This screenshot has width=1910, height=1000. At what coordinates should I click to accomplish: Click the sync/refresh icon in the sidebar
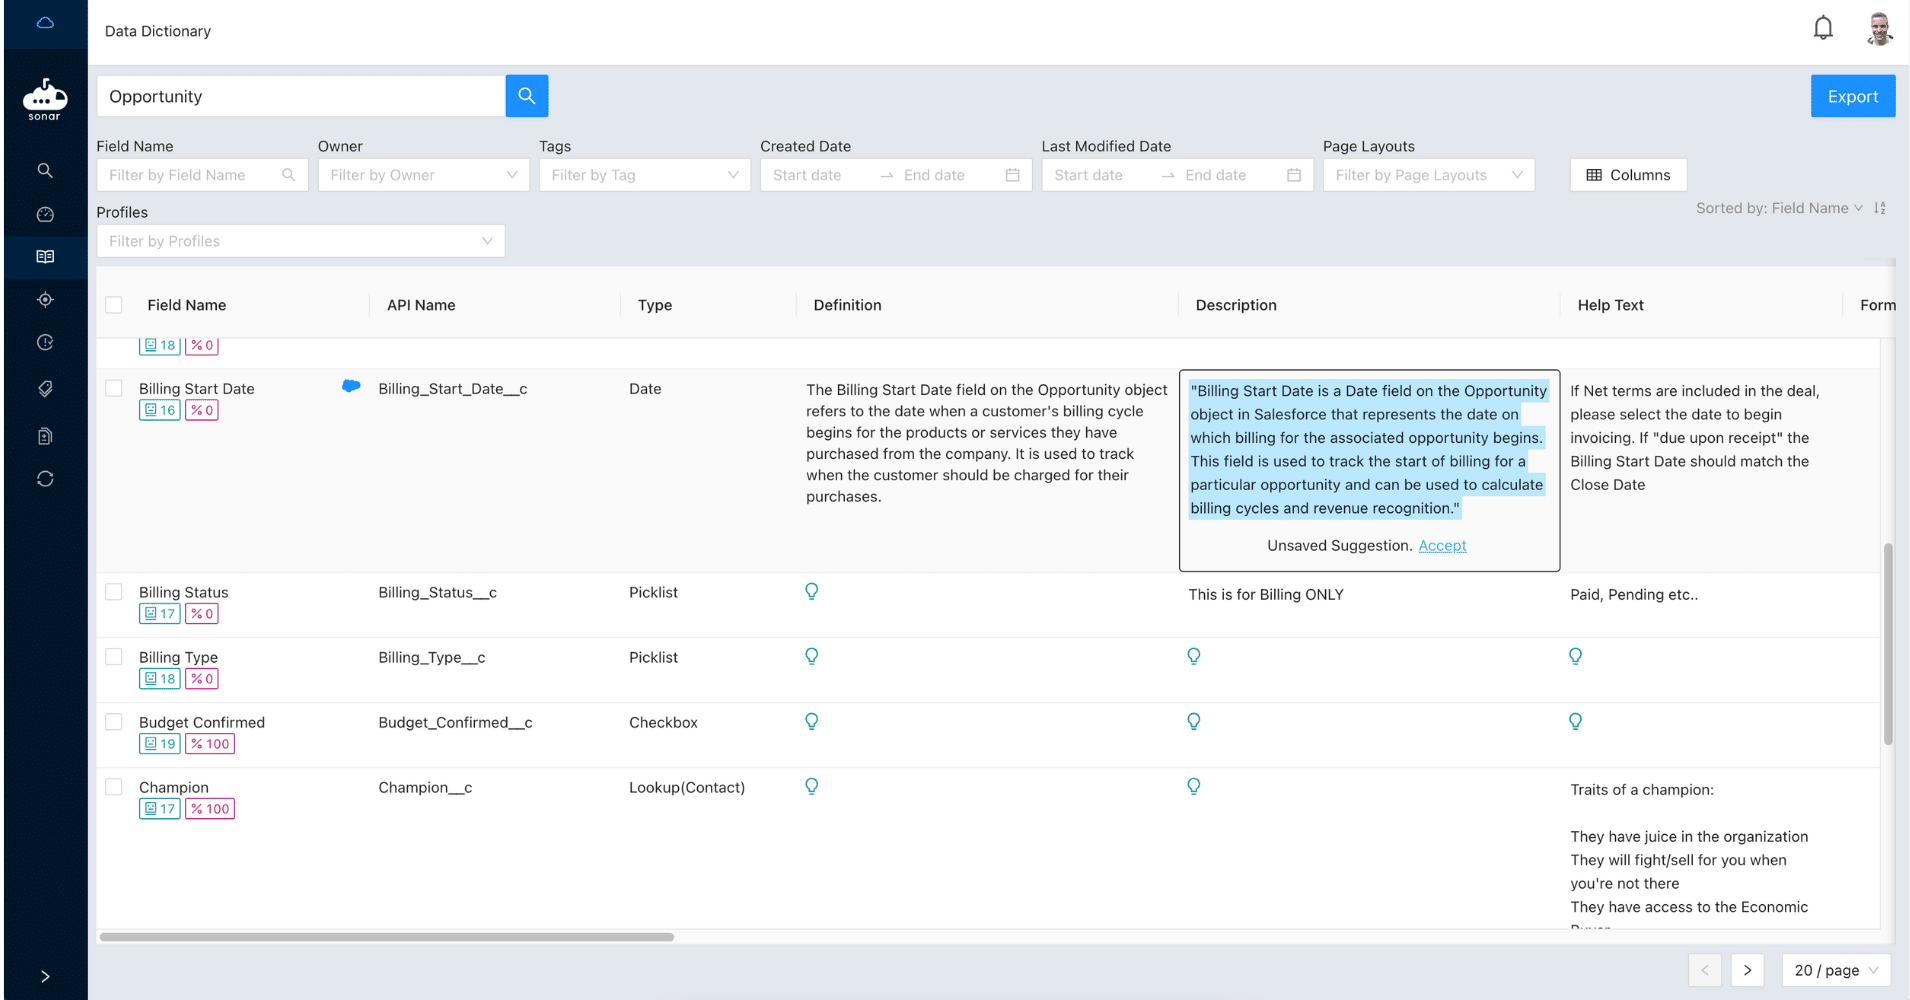pyautogui.click(x=44, y=479)
